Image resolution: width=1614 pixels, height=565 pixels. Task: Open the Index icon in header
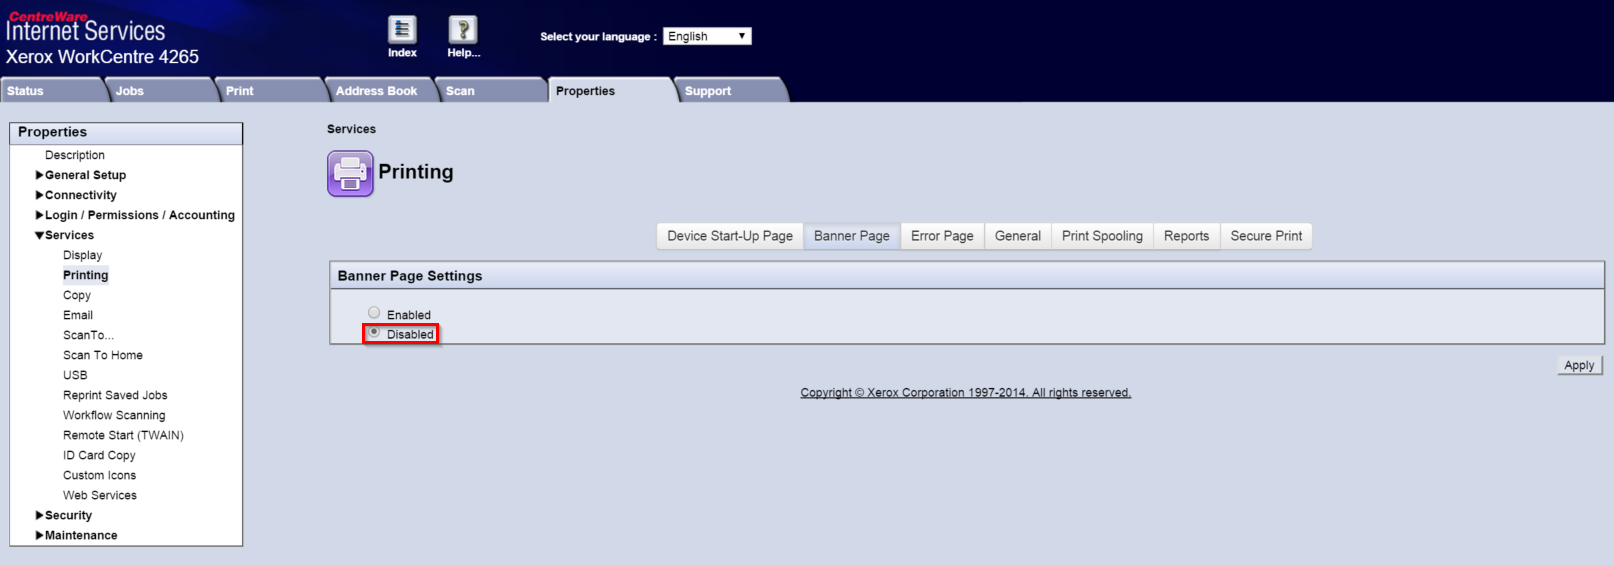point(402,31)
